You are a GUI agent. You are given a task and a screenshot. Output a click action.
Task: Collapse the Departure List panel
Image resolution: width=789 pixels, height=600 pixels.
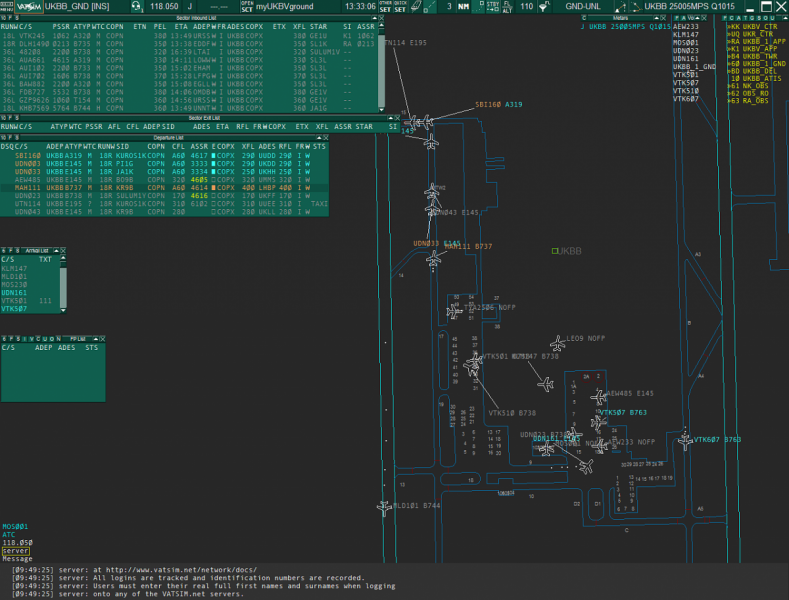click(x=318, y=137)
